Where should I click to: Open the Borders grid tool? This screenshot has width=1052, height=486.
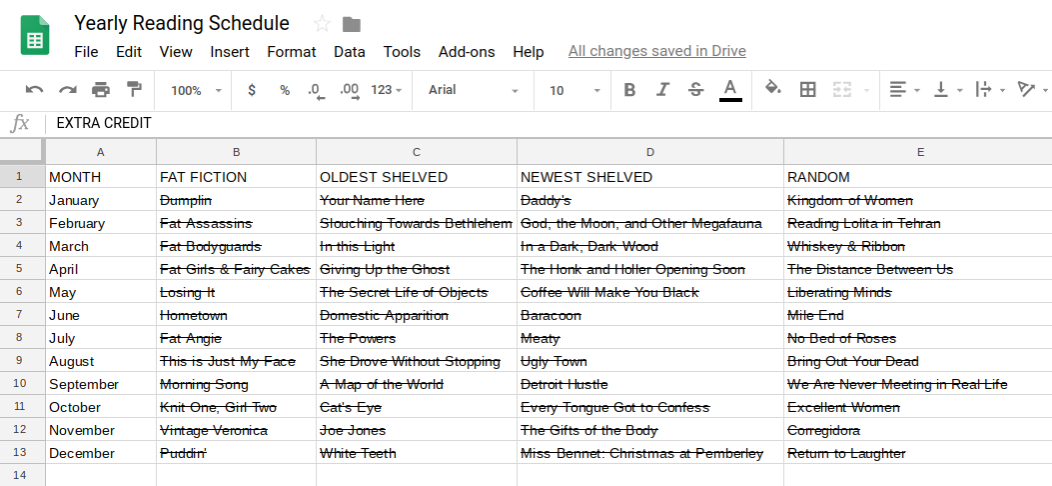[808, 90]
